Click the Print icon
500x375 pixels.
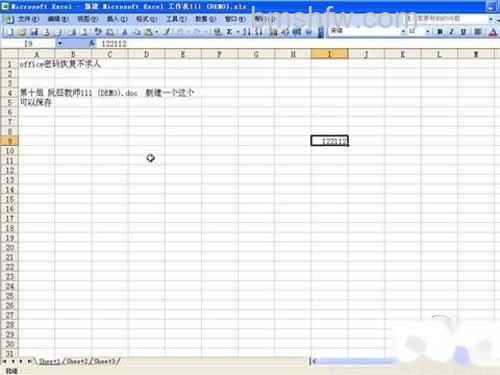point(72,32)
